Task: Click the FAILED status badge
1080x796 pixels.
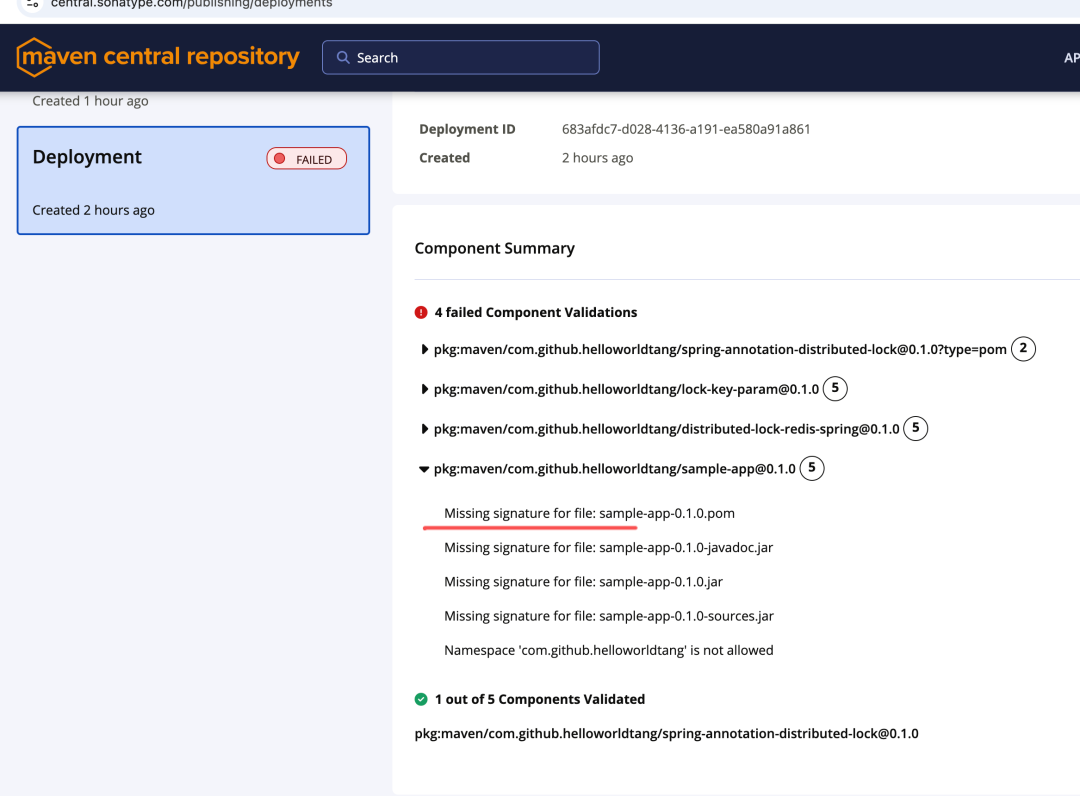Action: point(307,159)
